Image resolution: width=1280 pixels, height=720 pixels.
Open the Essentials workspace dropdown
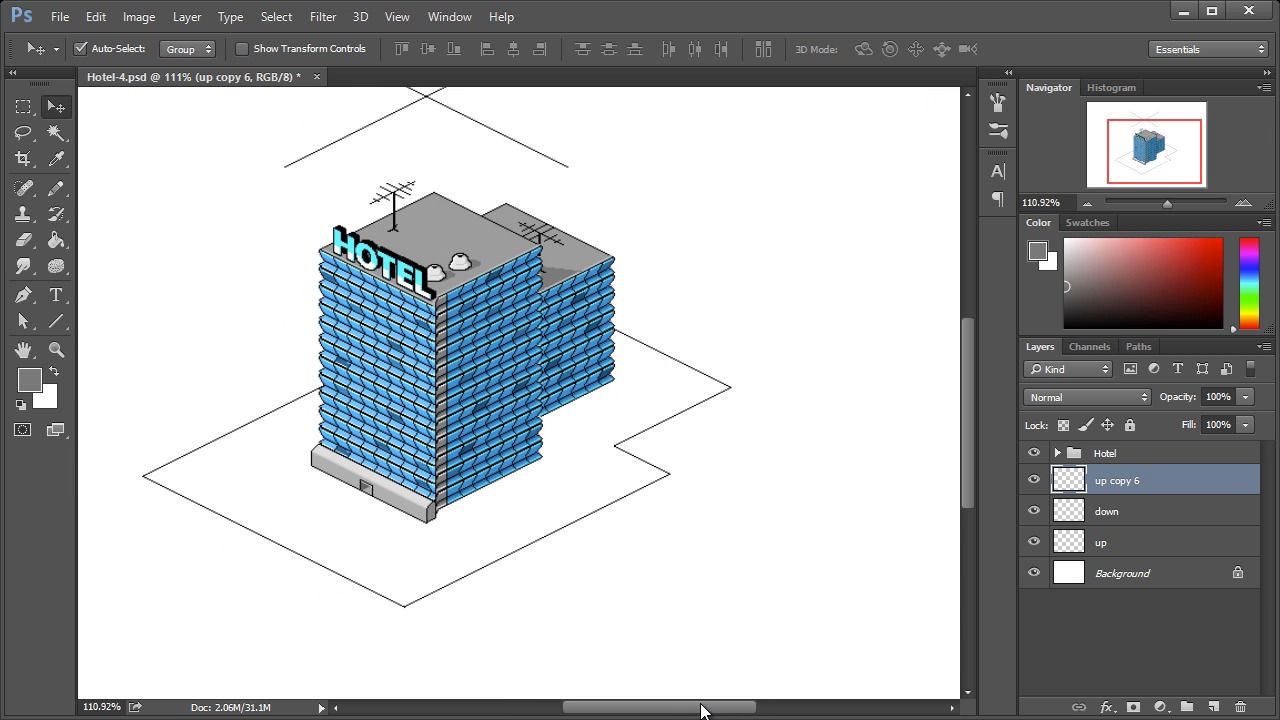tap(1209, 49)
